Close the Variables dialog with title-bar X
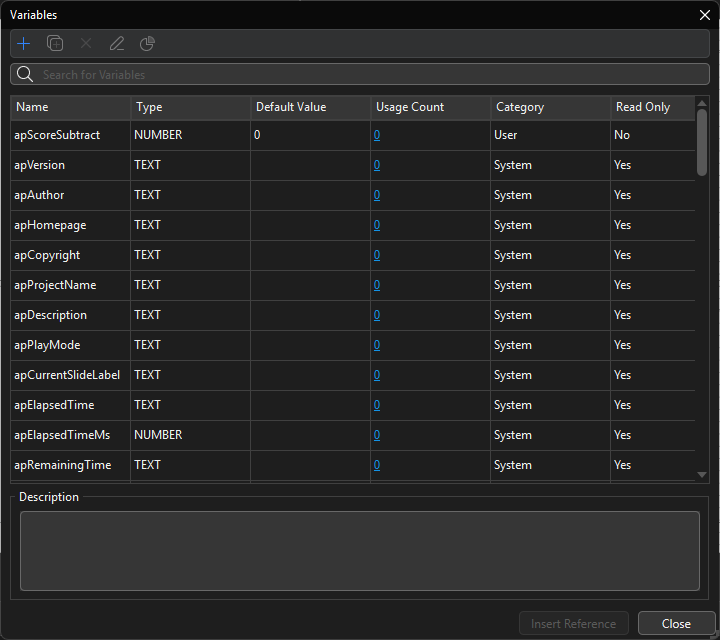 704,15
